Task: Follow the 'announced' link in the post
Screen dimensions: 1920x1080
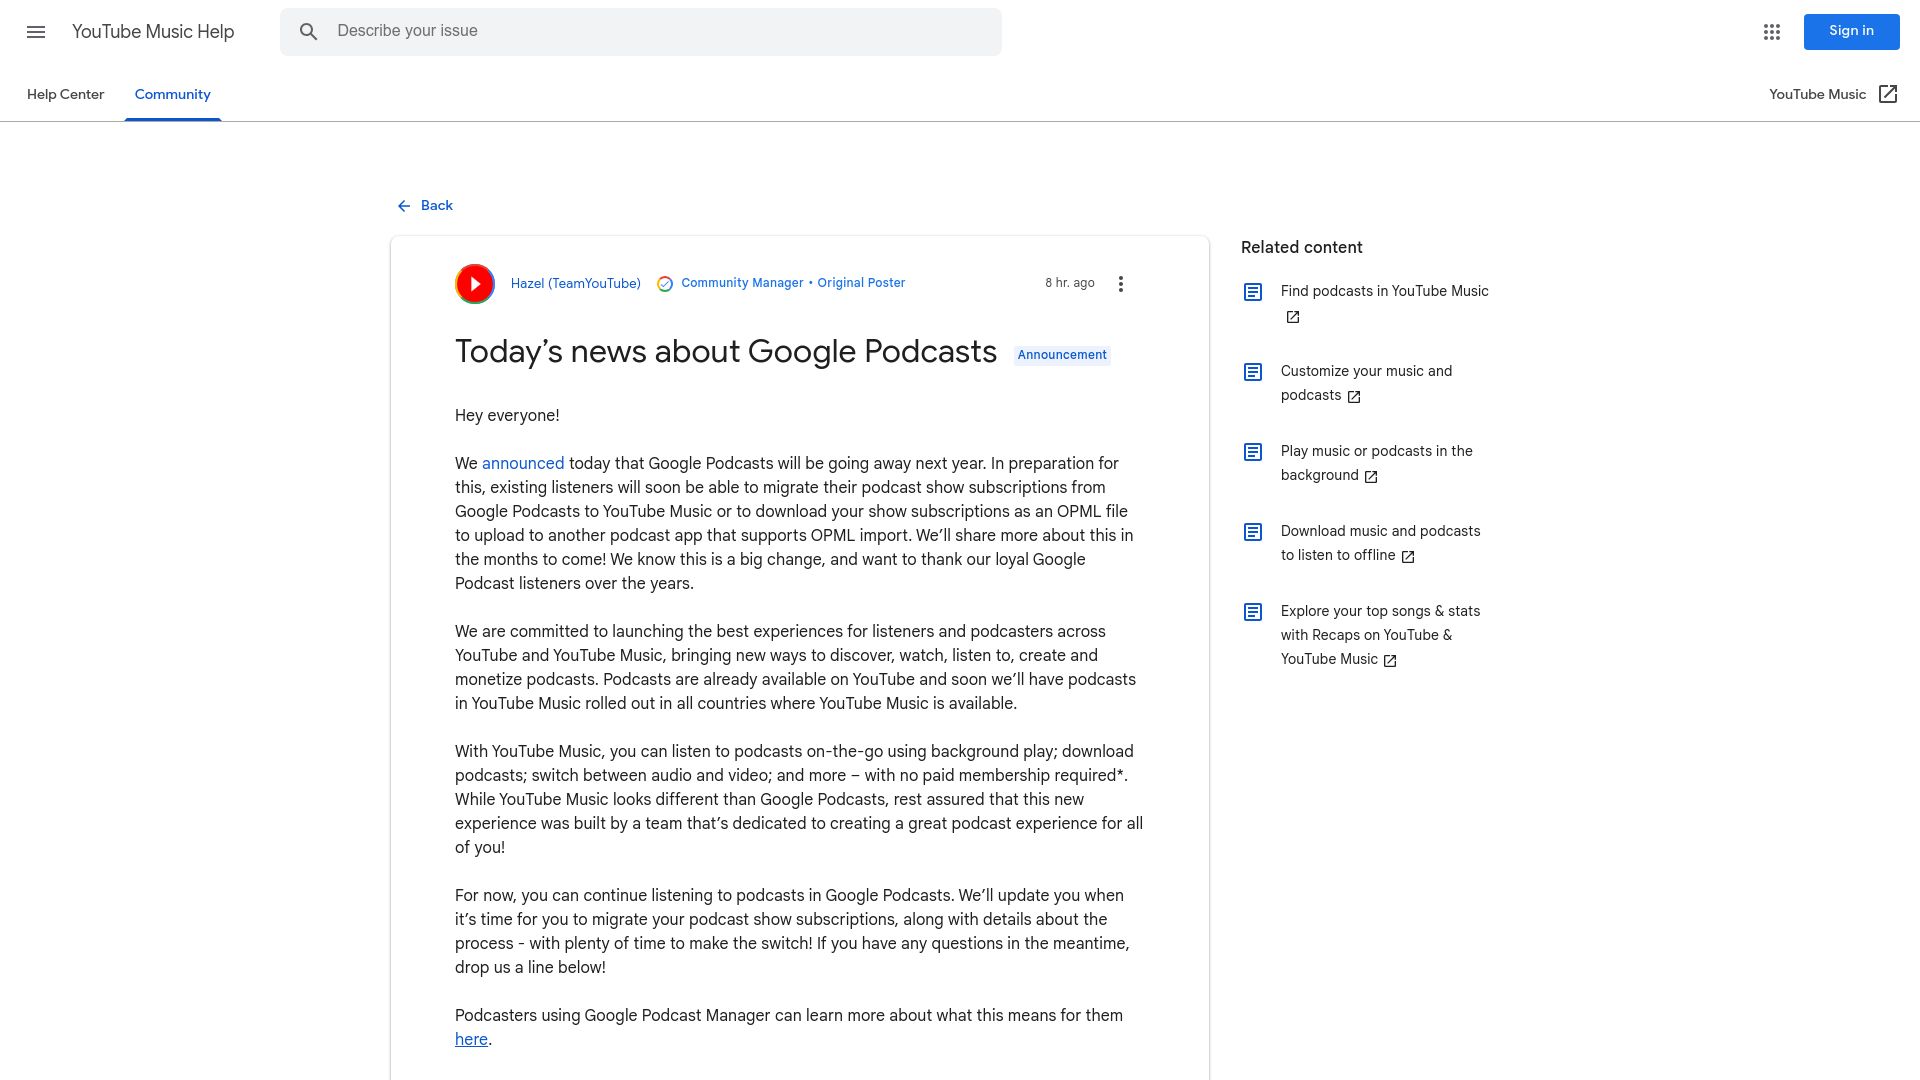Action: [523, 464]
